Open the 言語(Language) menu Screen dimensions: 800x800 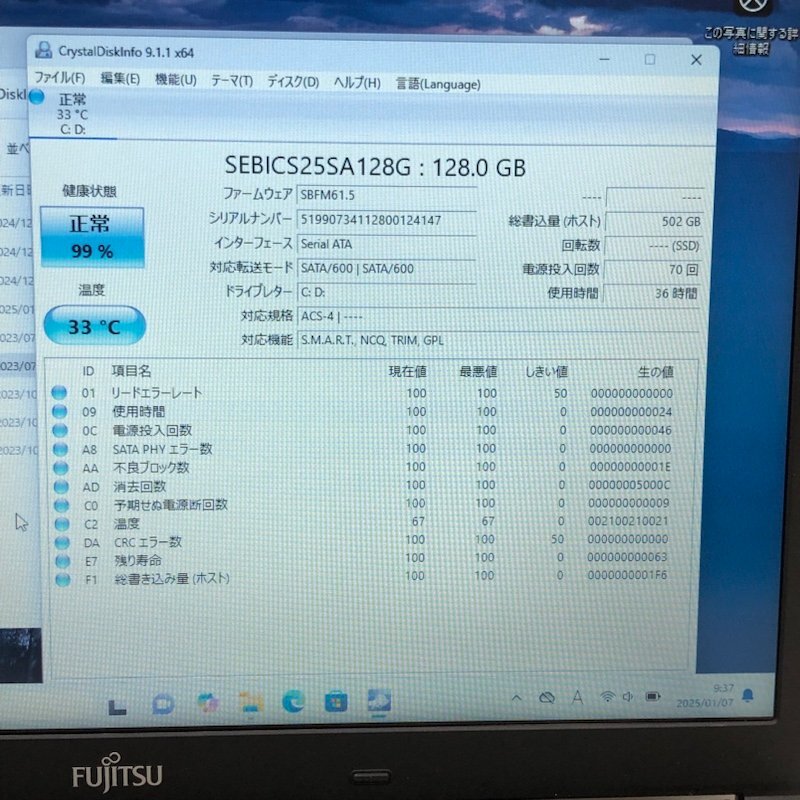tap(438, 84)
